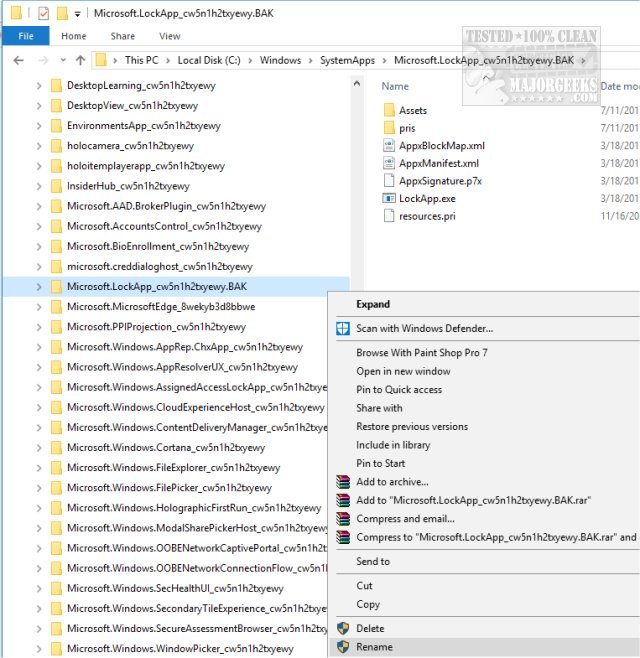Screen dimensions: 640x658
Task: Open the Recent locations dropdown chevron
Action: (63, 60)
